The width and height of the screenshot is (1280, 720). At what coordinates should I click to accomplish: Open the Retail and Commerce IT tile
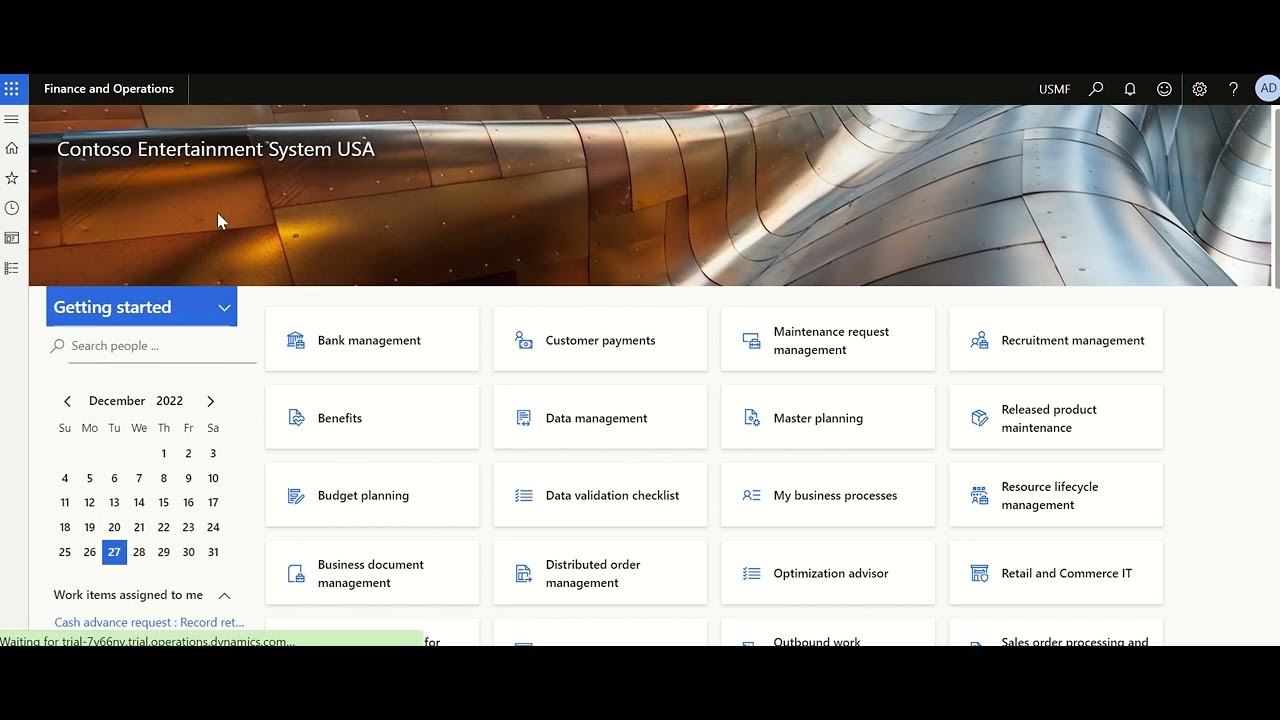pos(1056,573)
